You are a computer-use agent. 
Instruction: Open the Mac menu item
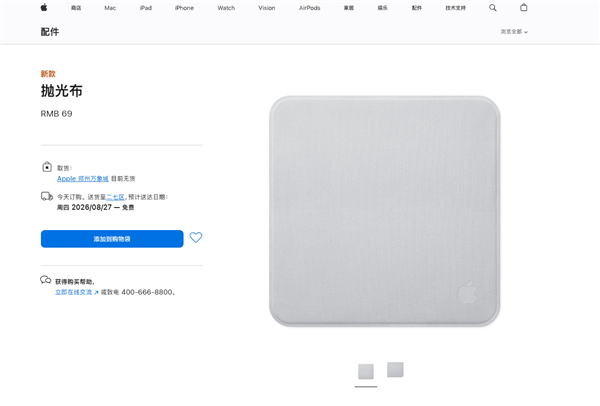point(110,8)
